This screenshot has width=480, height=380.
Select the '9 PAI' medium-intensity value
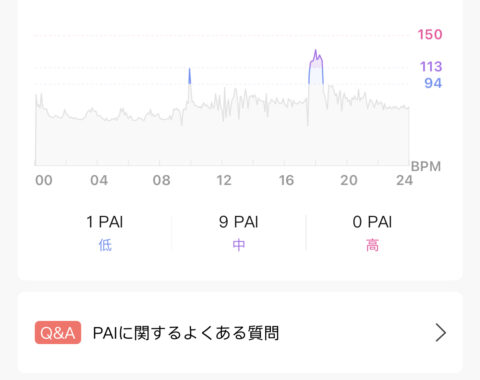point(239,222)
